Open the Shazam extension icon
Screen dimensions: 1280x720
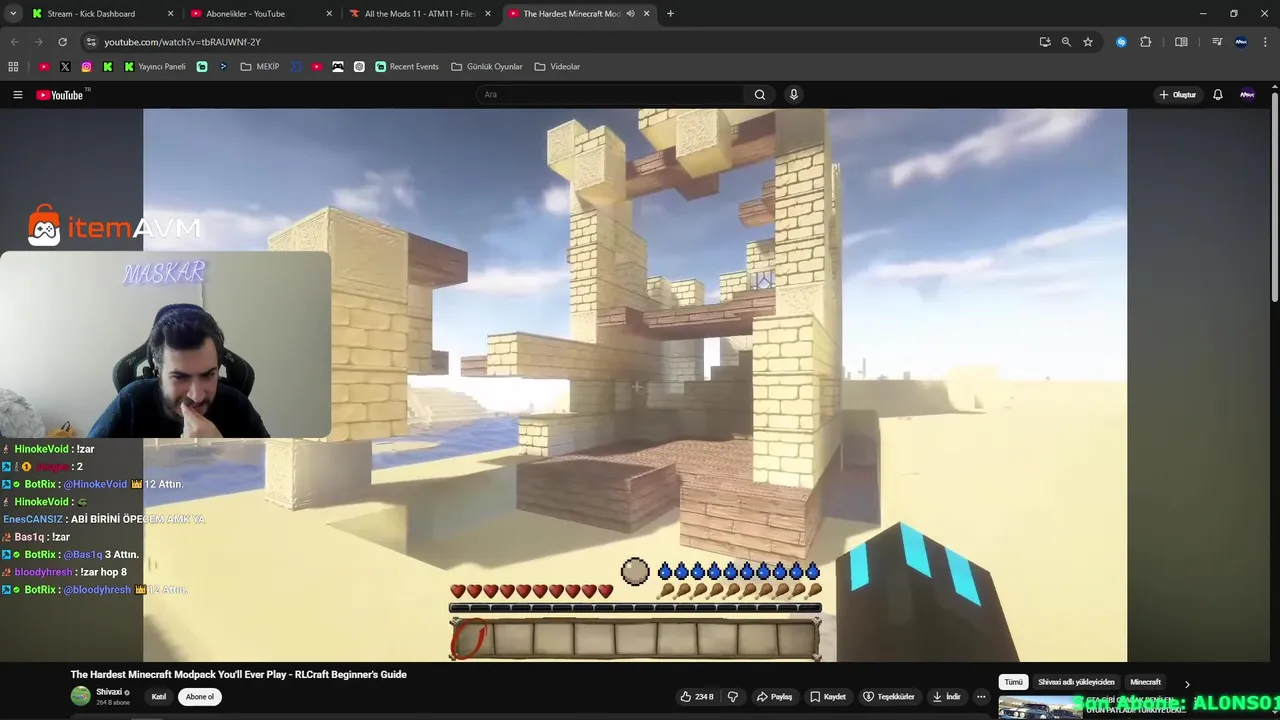pos(1121,42)
